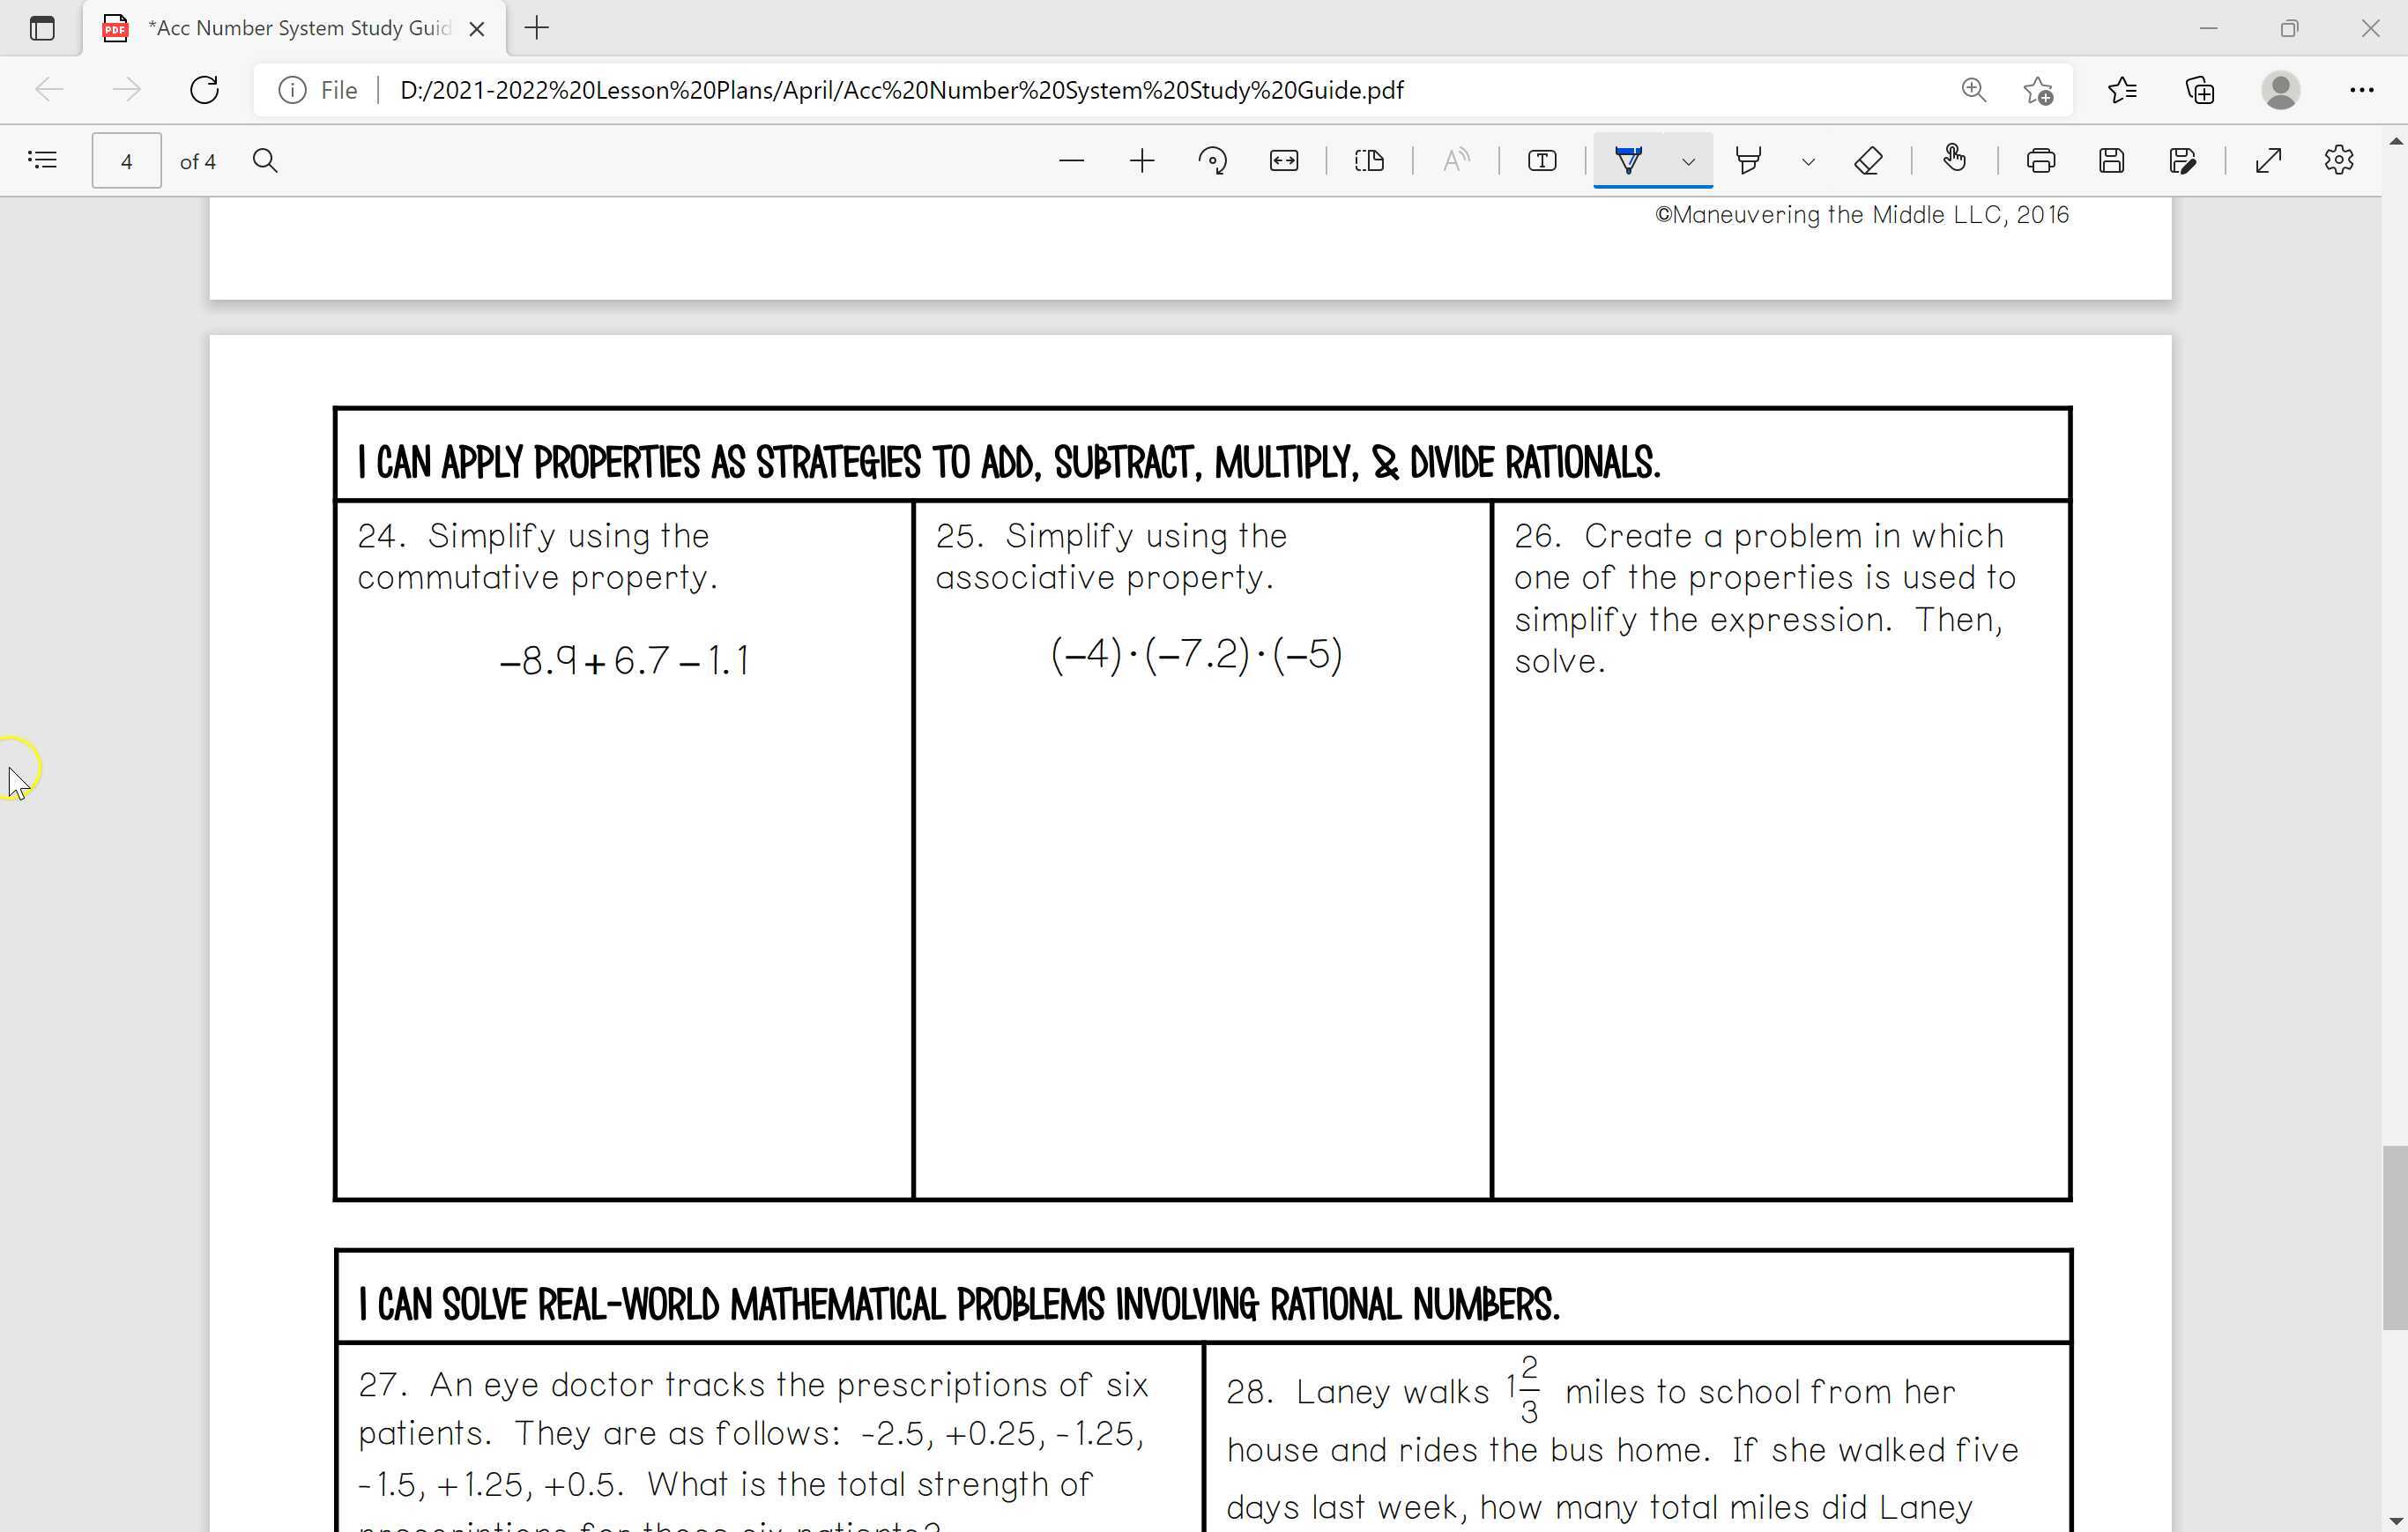Image resolution: width=2408 pixels, height=1532 pixels.
Task: Enter full screen view of the PDF
Action: click(x=2267, y=160)
